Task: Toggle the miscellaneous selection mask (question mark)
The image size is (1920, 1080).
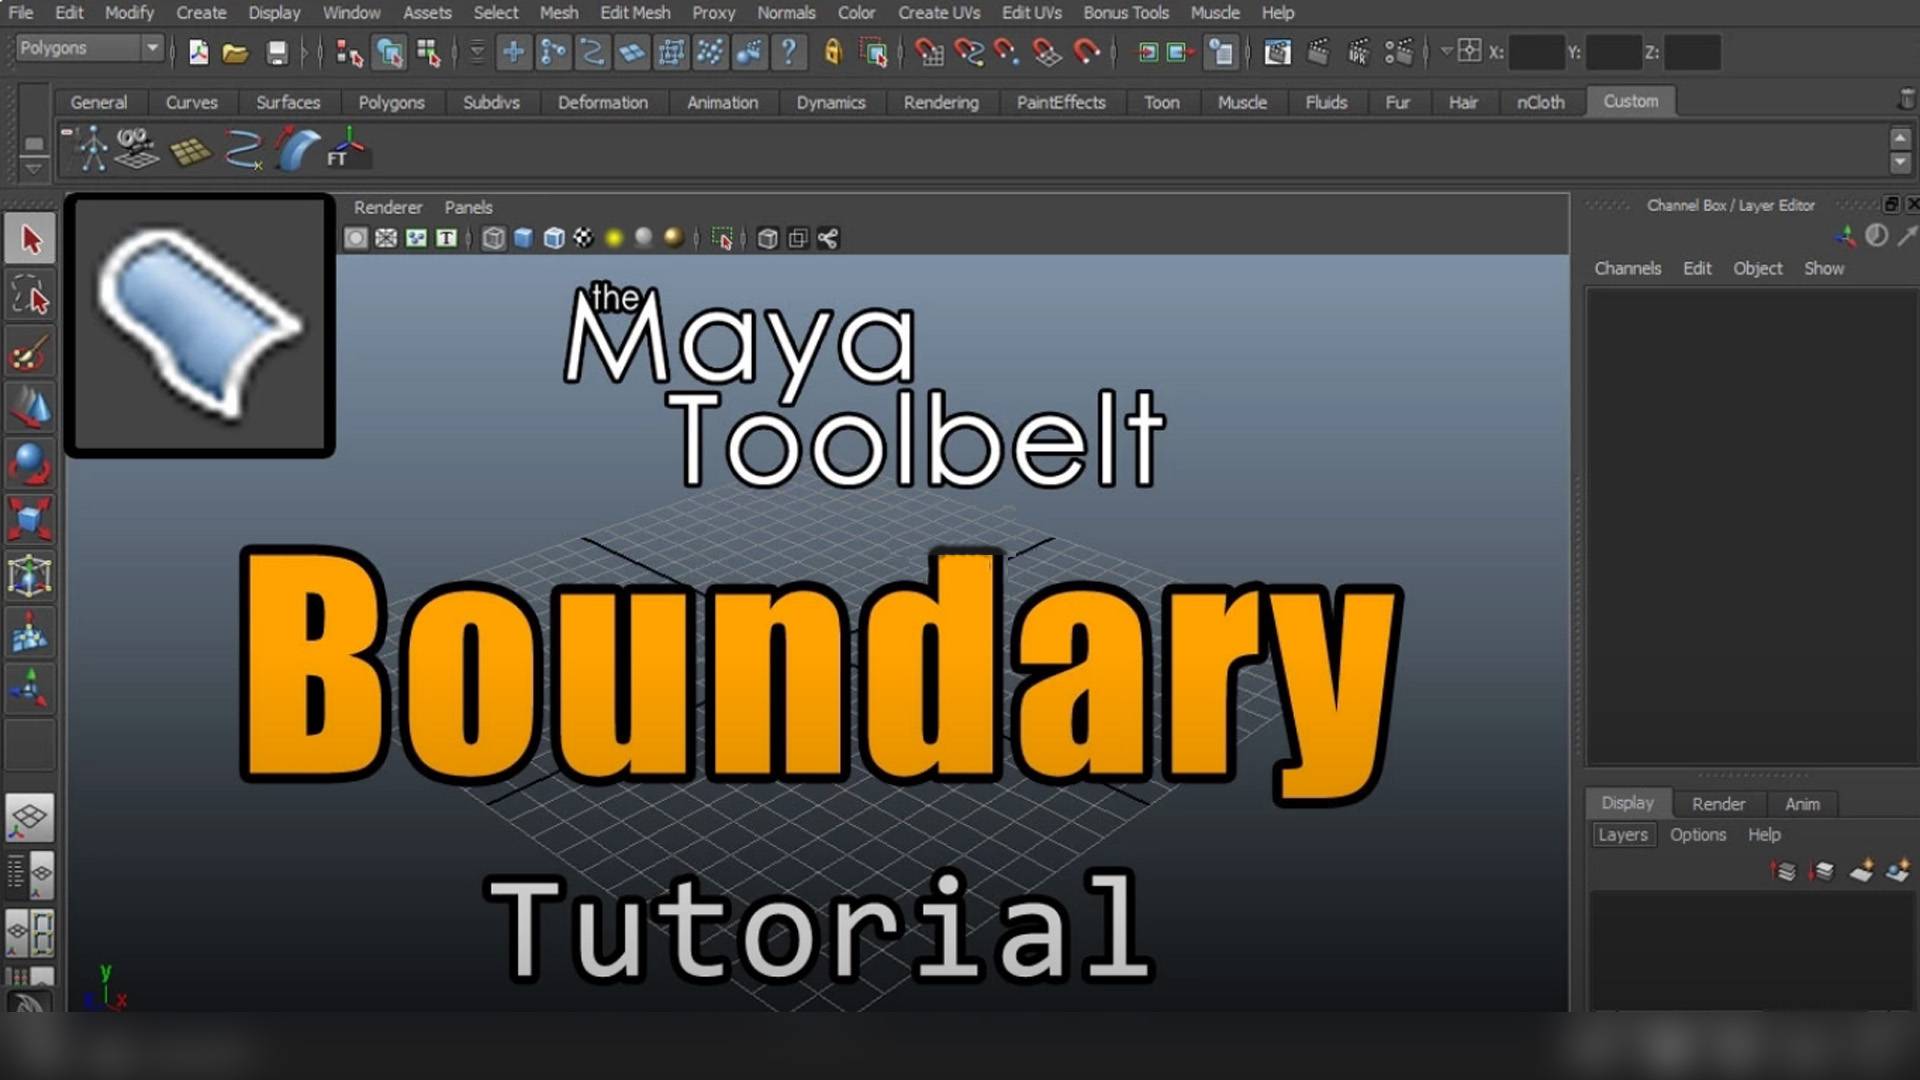Action: [x=789, y=52]
